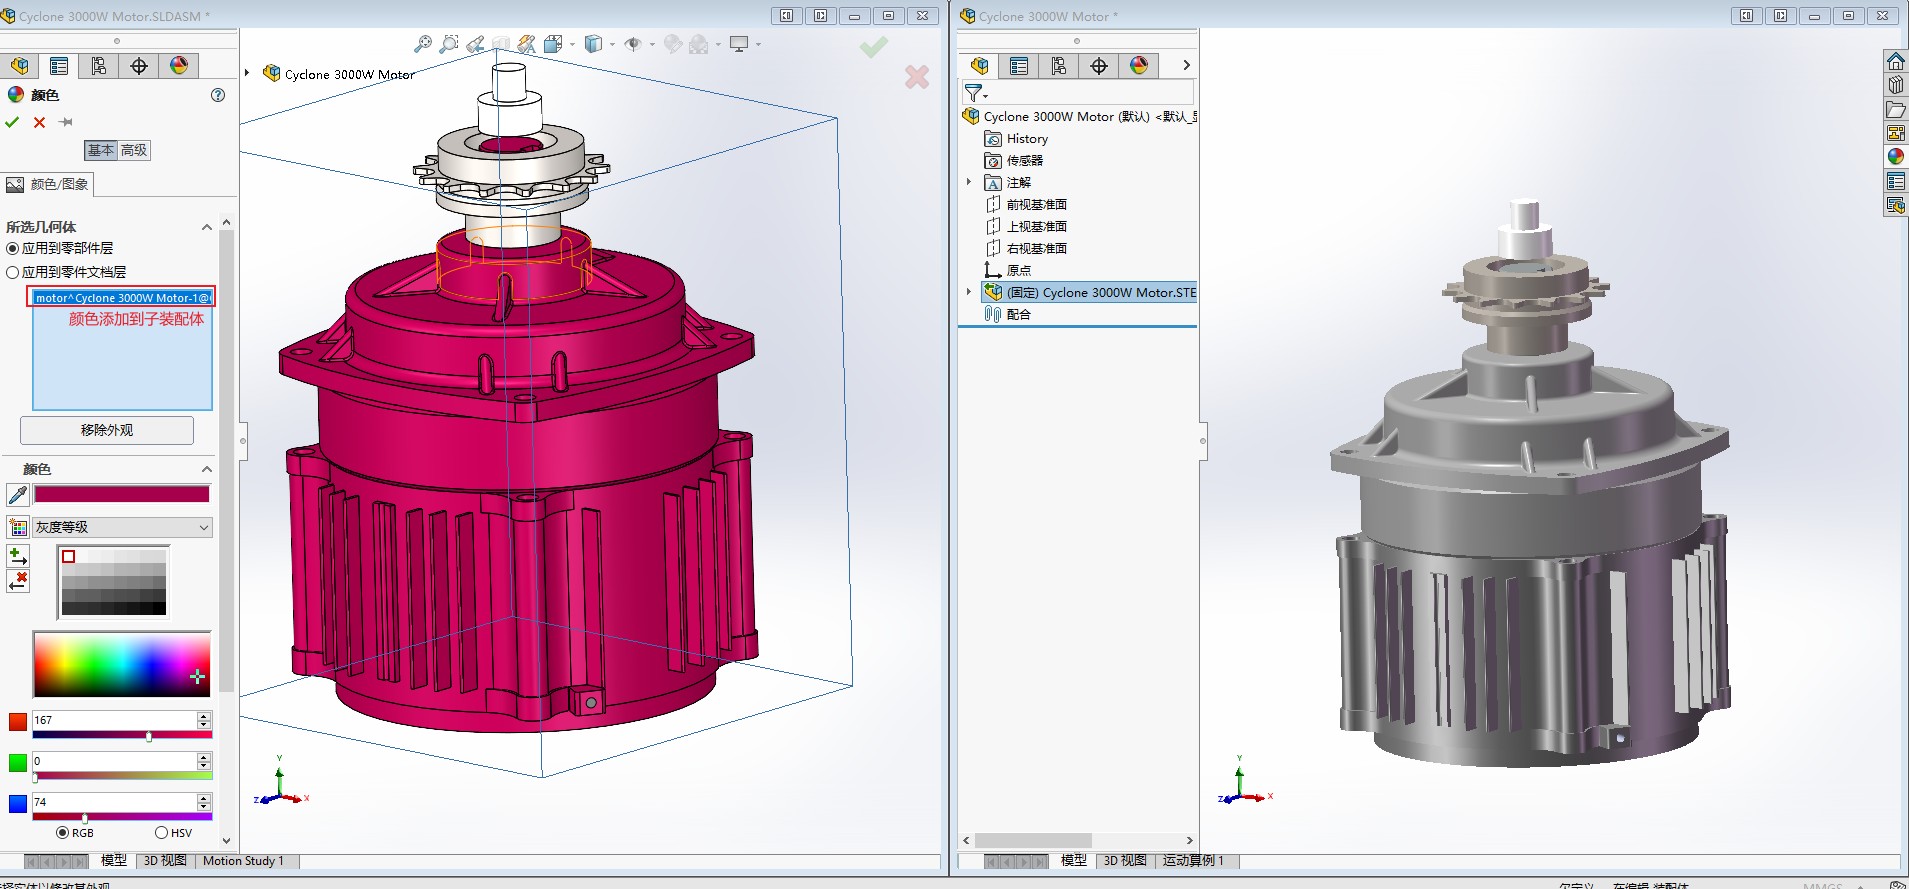Open the 灰度等级 swatch dropdown
1909x889 pixels.
pyautogui.click(x=123, y=527)
